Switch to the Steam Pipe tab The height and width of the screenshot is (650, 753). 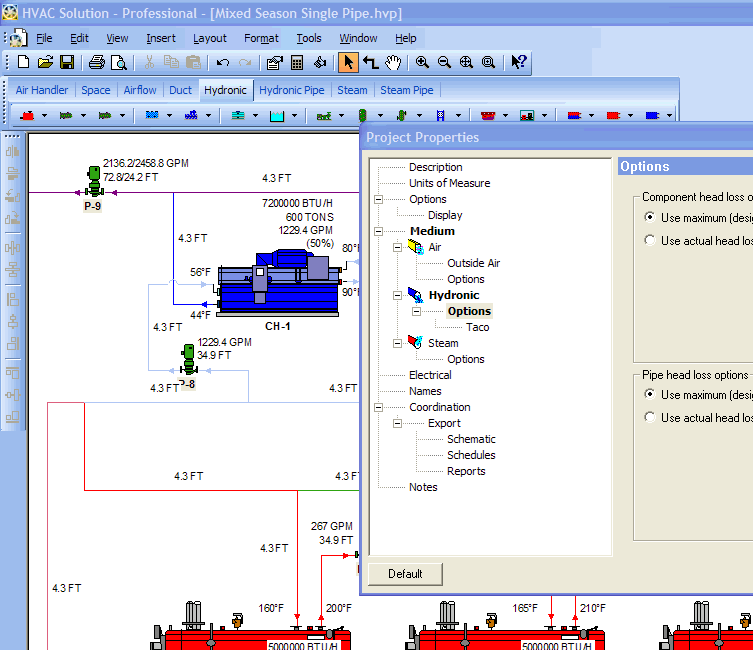(x=407, y=90)
